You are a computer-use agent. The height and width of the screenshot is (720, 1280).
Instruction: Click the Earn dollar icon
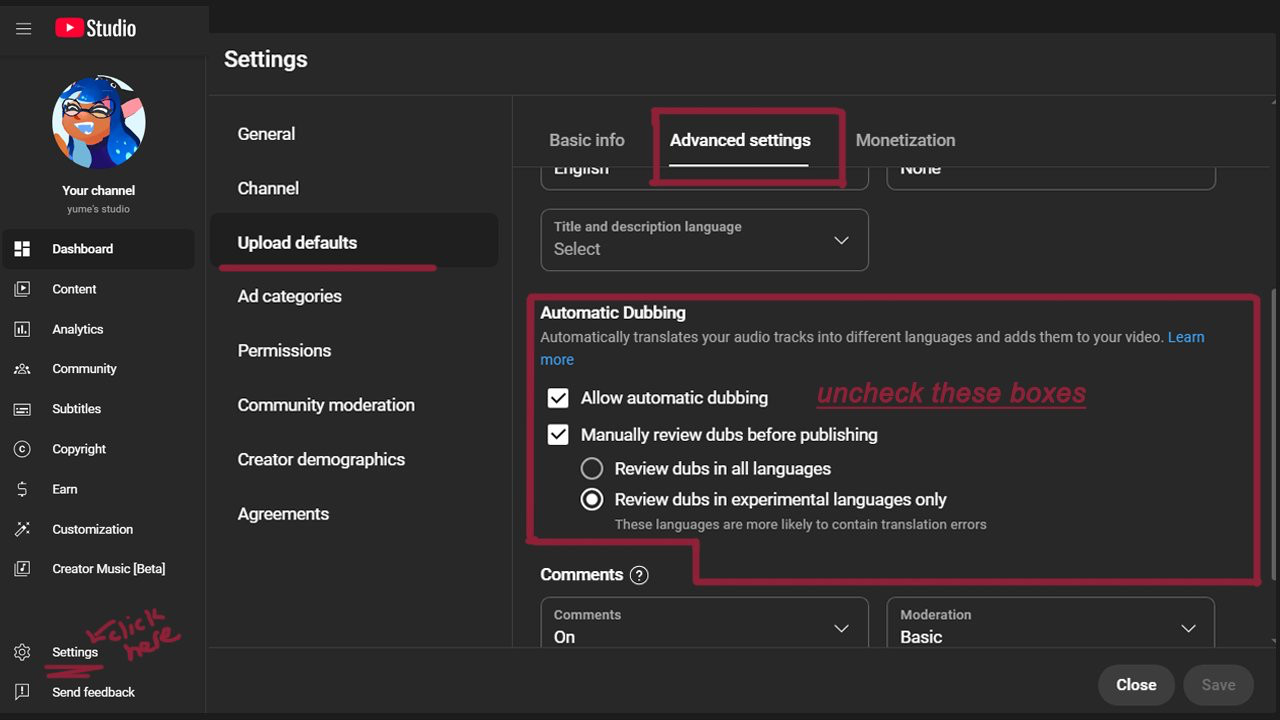pyautogui.click(x=22, y=489)
